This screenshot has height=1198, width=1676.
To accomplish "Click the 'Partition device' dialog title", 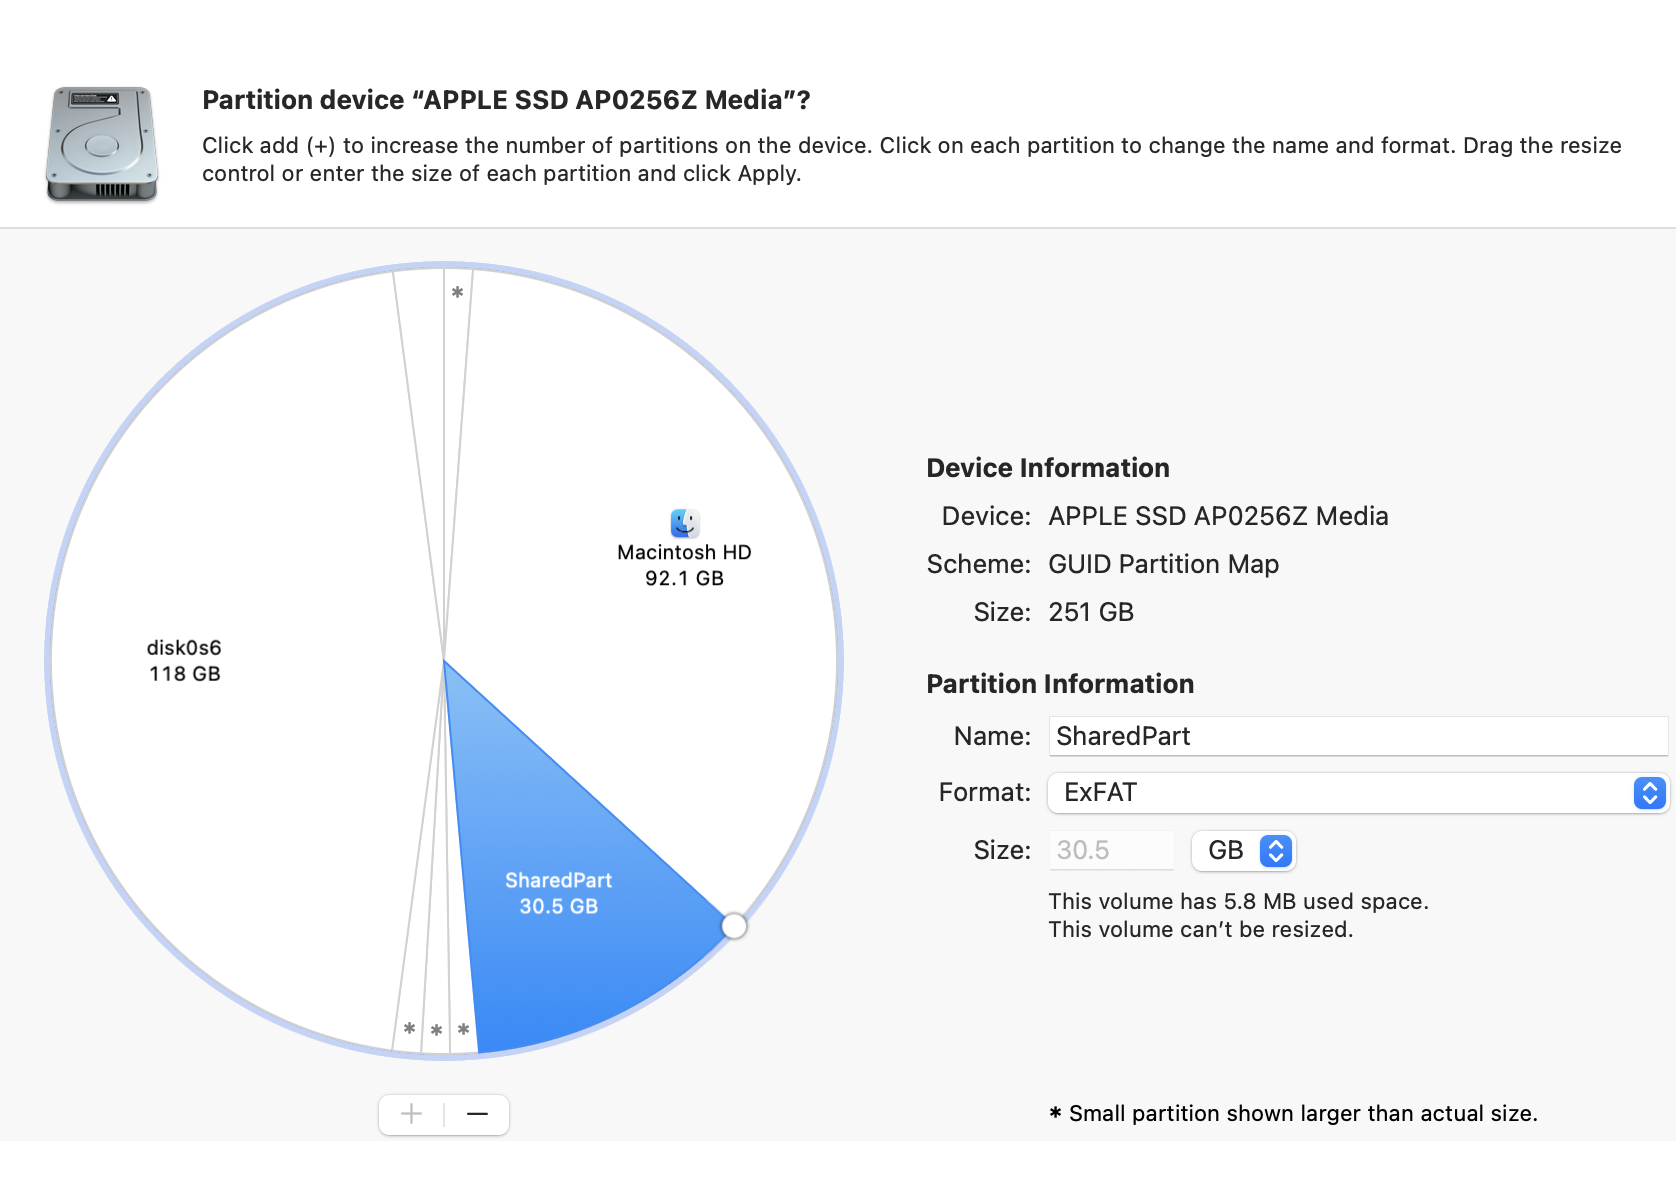I will 506,100.
